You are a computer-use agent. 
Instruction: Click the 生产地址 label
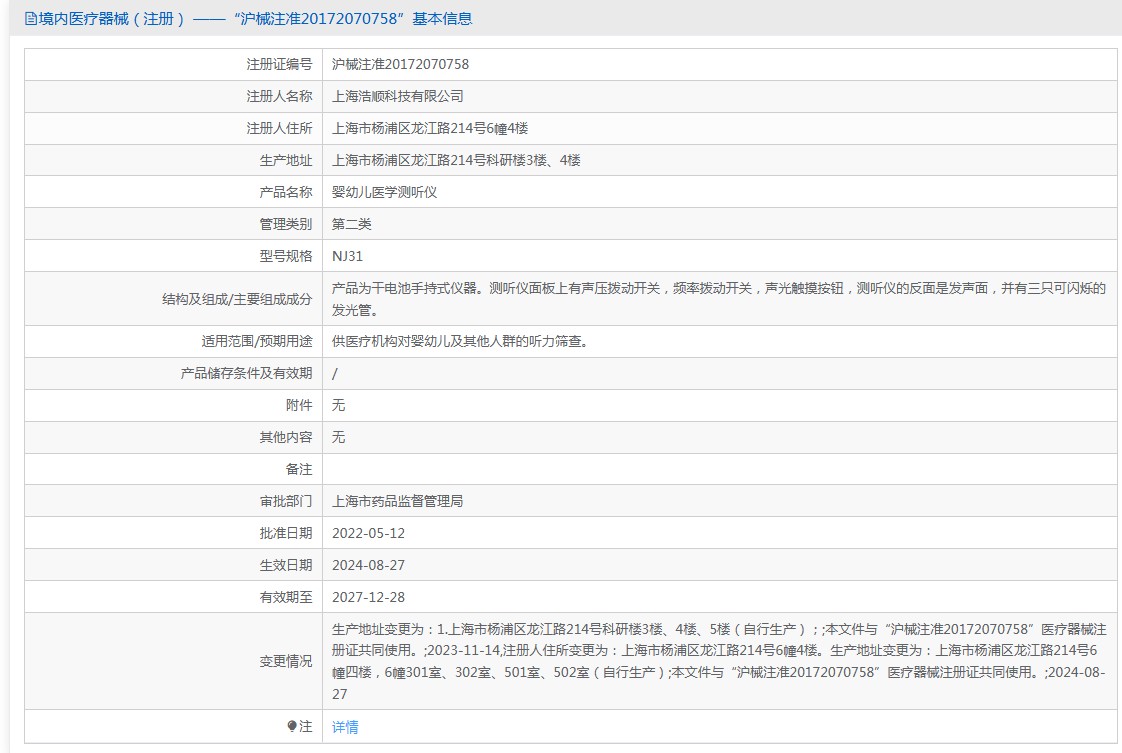pyautogui.click(x=286, y=160)
